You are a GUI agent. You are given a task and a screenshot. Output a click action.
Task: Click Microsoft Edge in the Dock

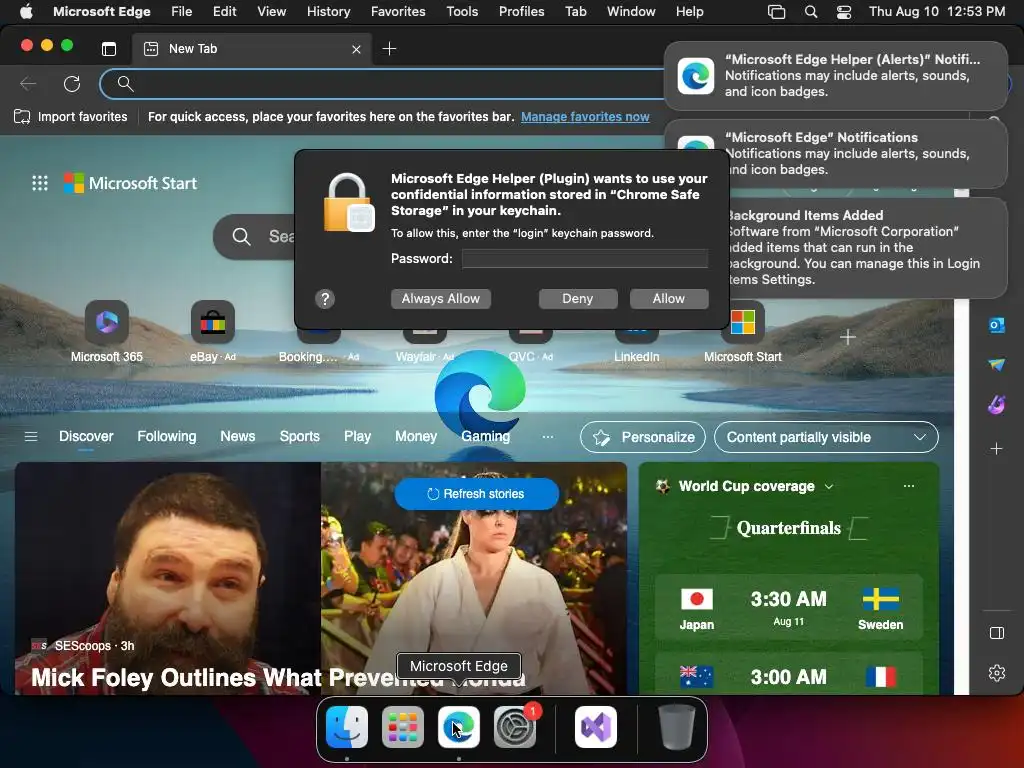click(x=458, y=727)
